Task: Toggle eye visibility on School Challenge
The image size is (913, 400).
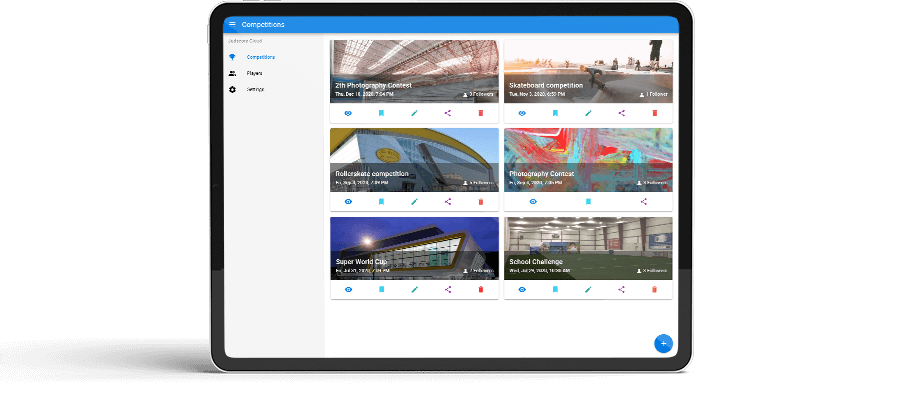Action: (521, 289)
